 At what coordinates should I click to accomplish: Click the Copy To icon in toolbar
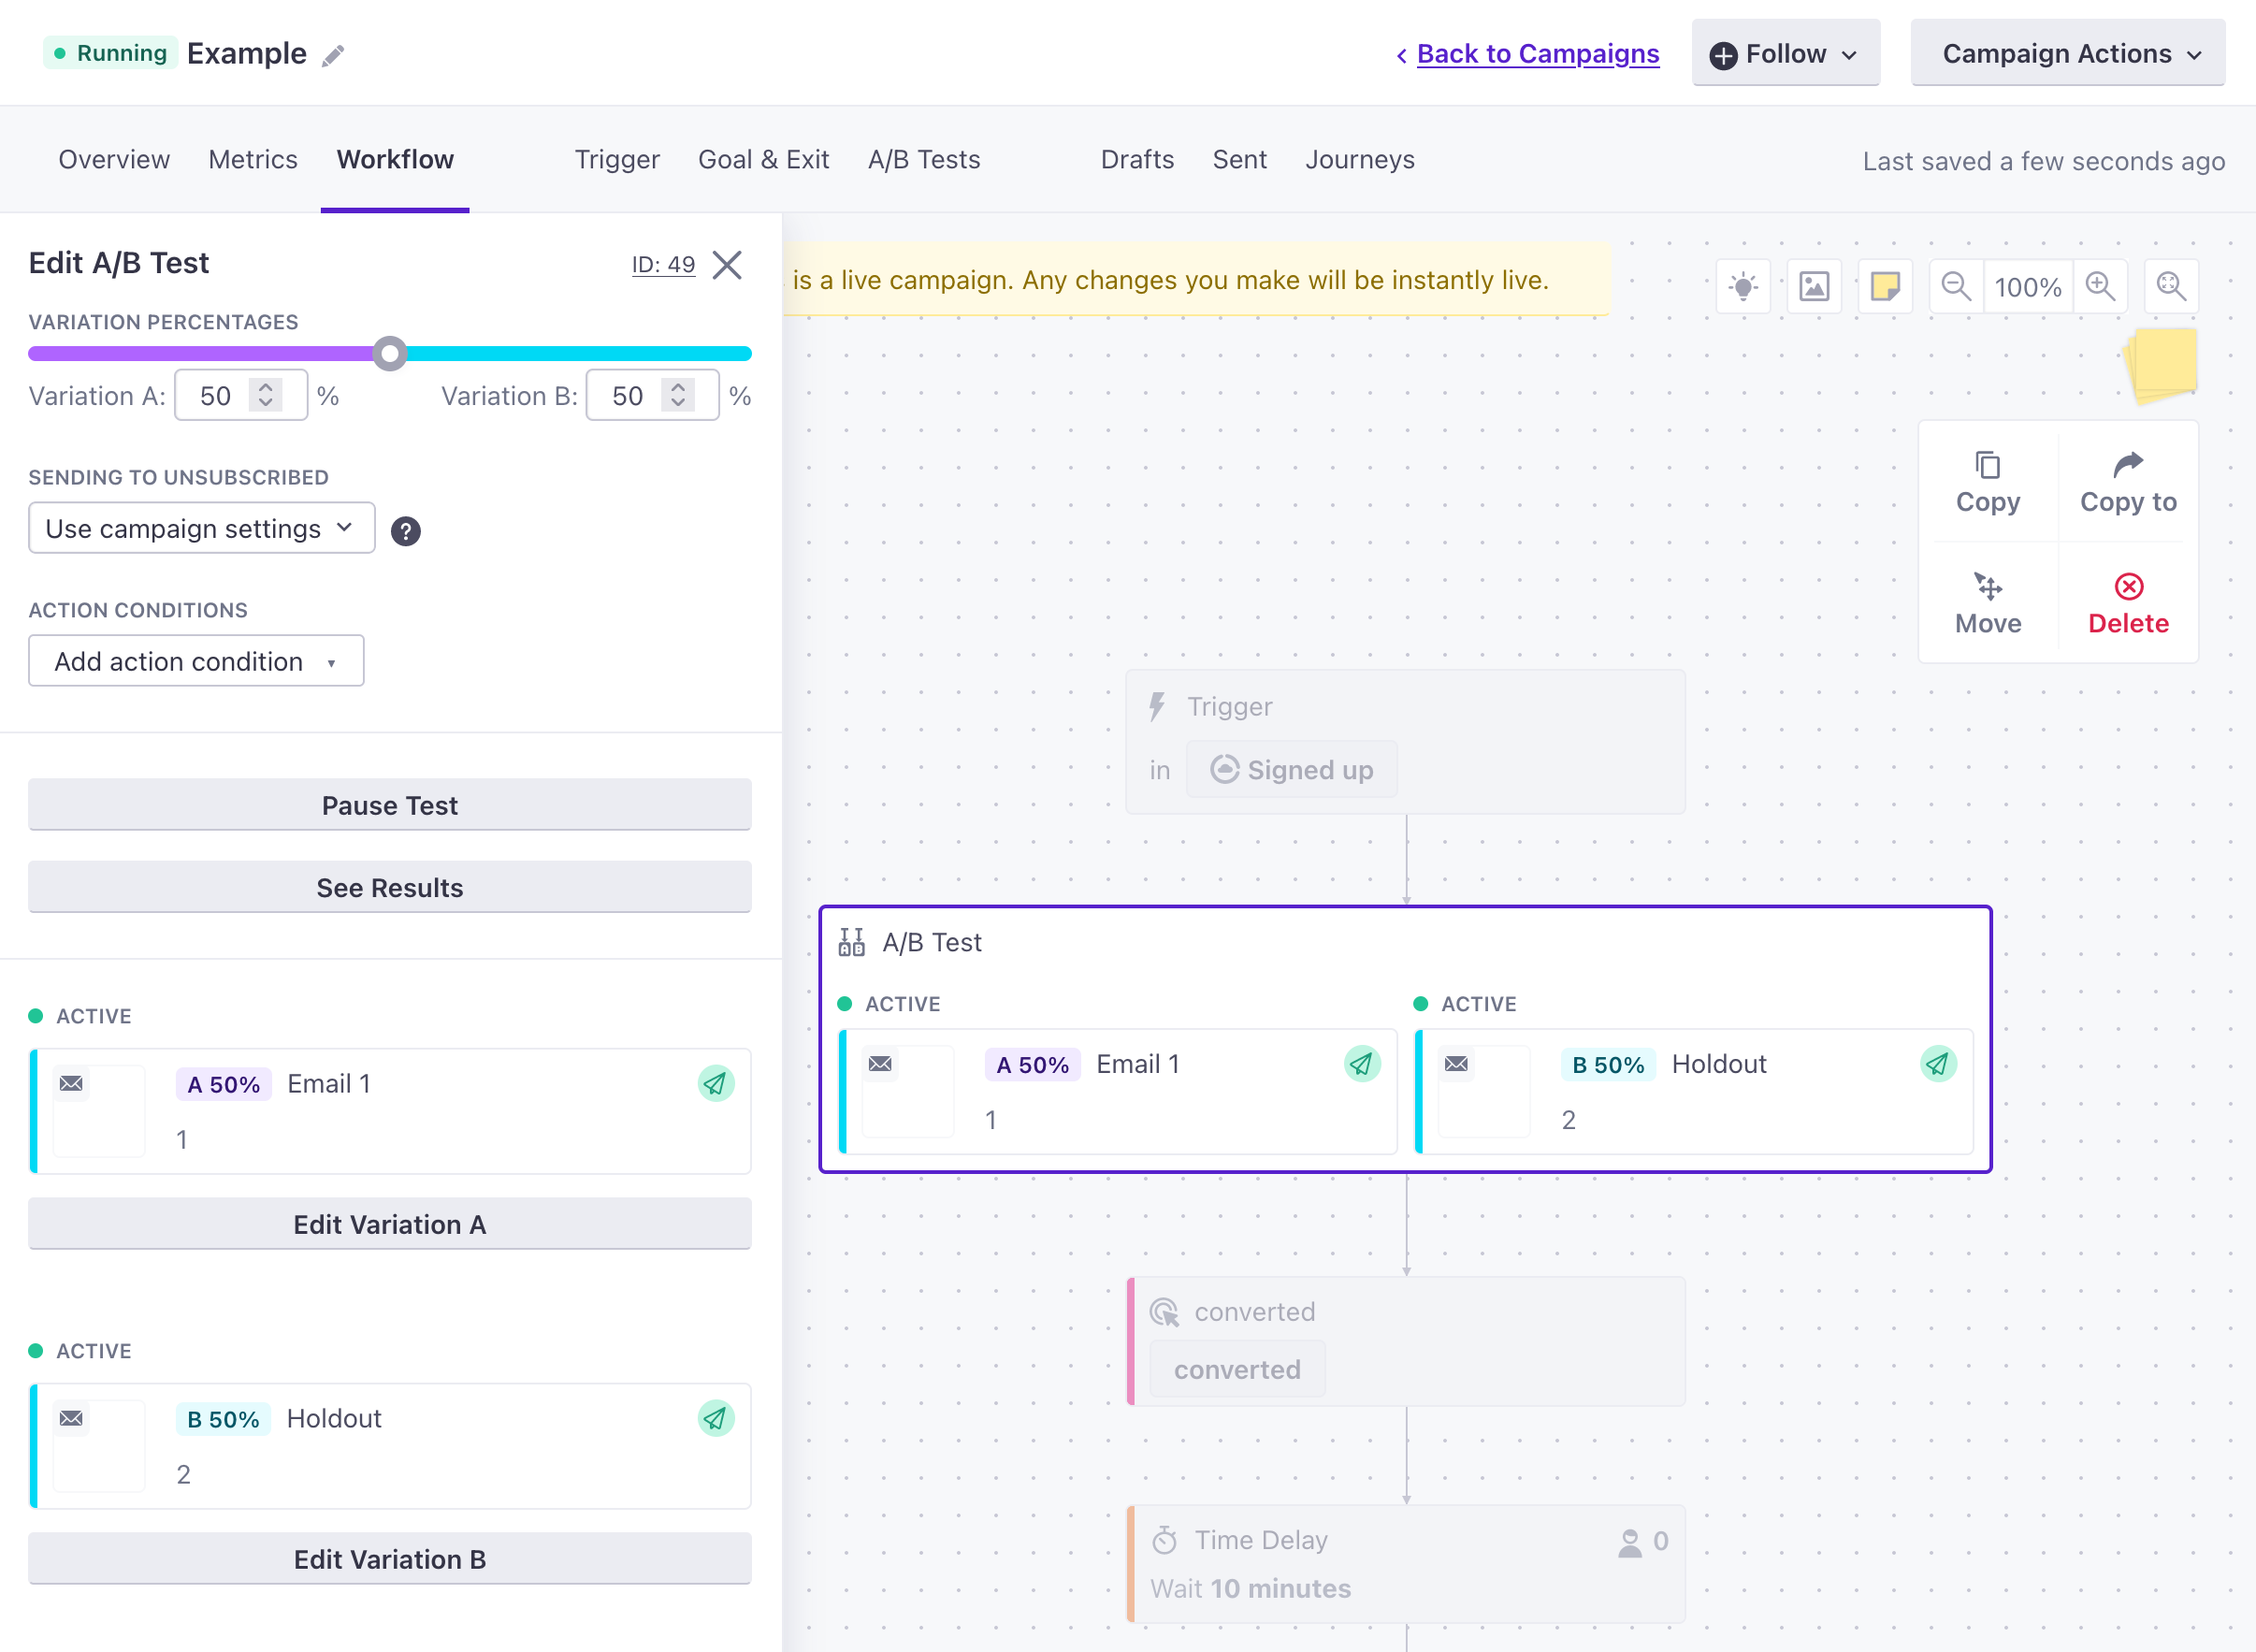(x=2128, y=482)
